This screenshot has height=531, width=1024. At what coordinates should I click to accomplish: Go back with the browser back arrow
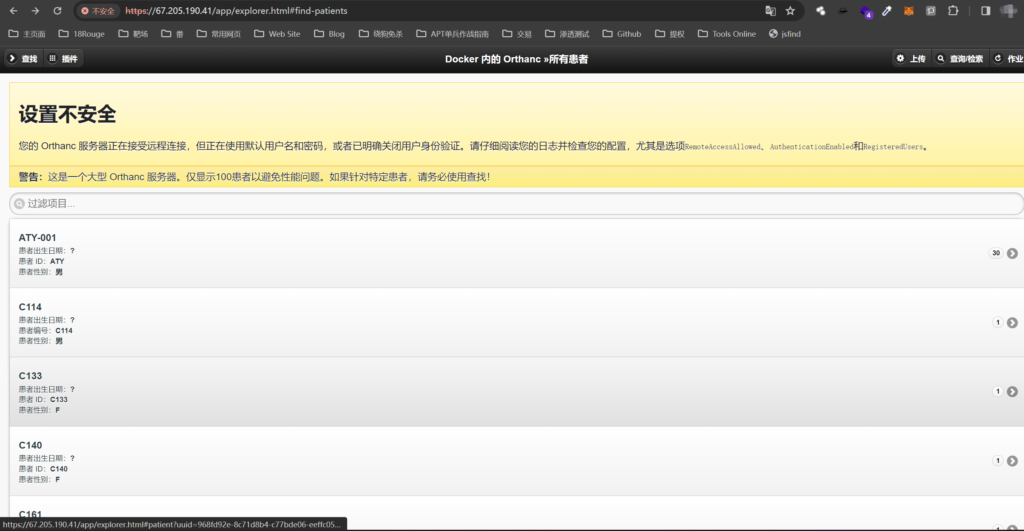(13, 11)
